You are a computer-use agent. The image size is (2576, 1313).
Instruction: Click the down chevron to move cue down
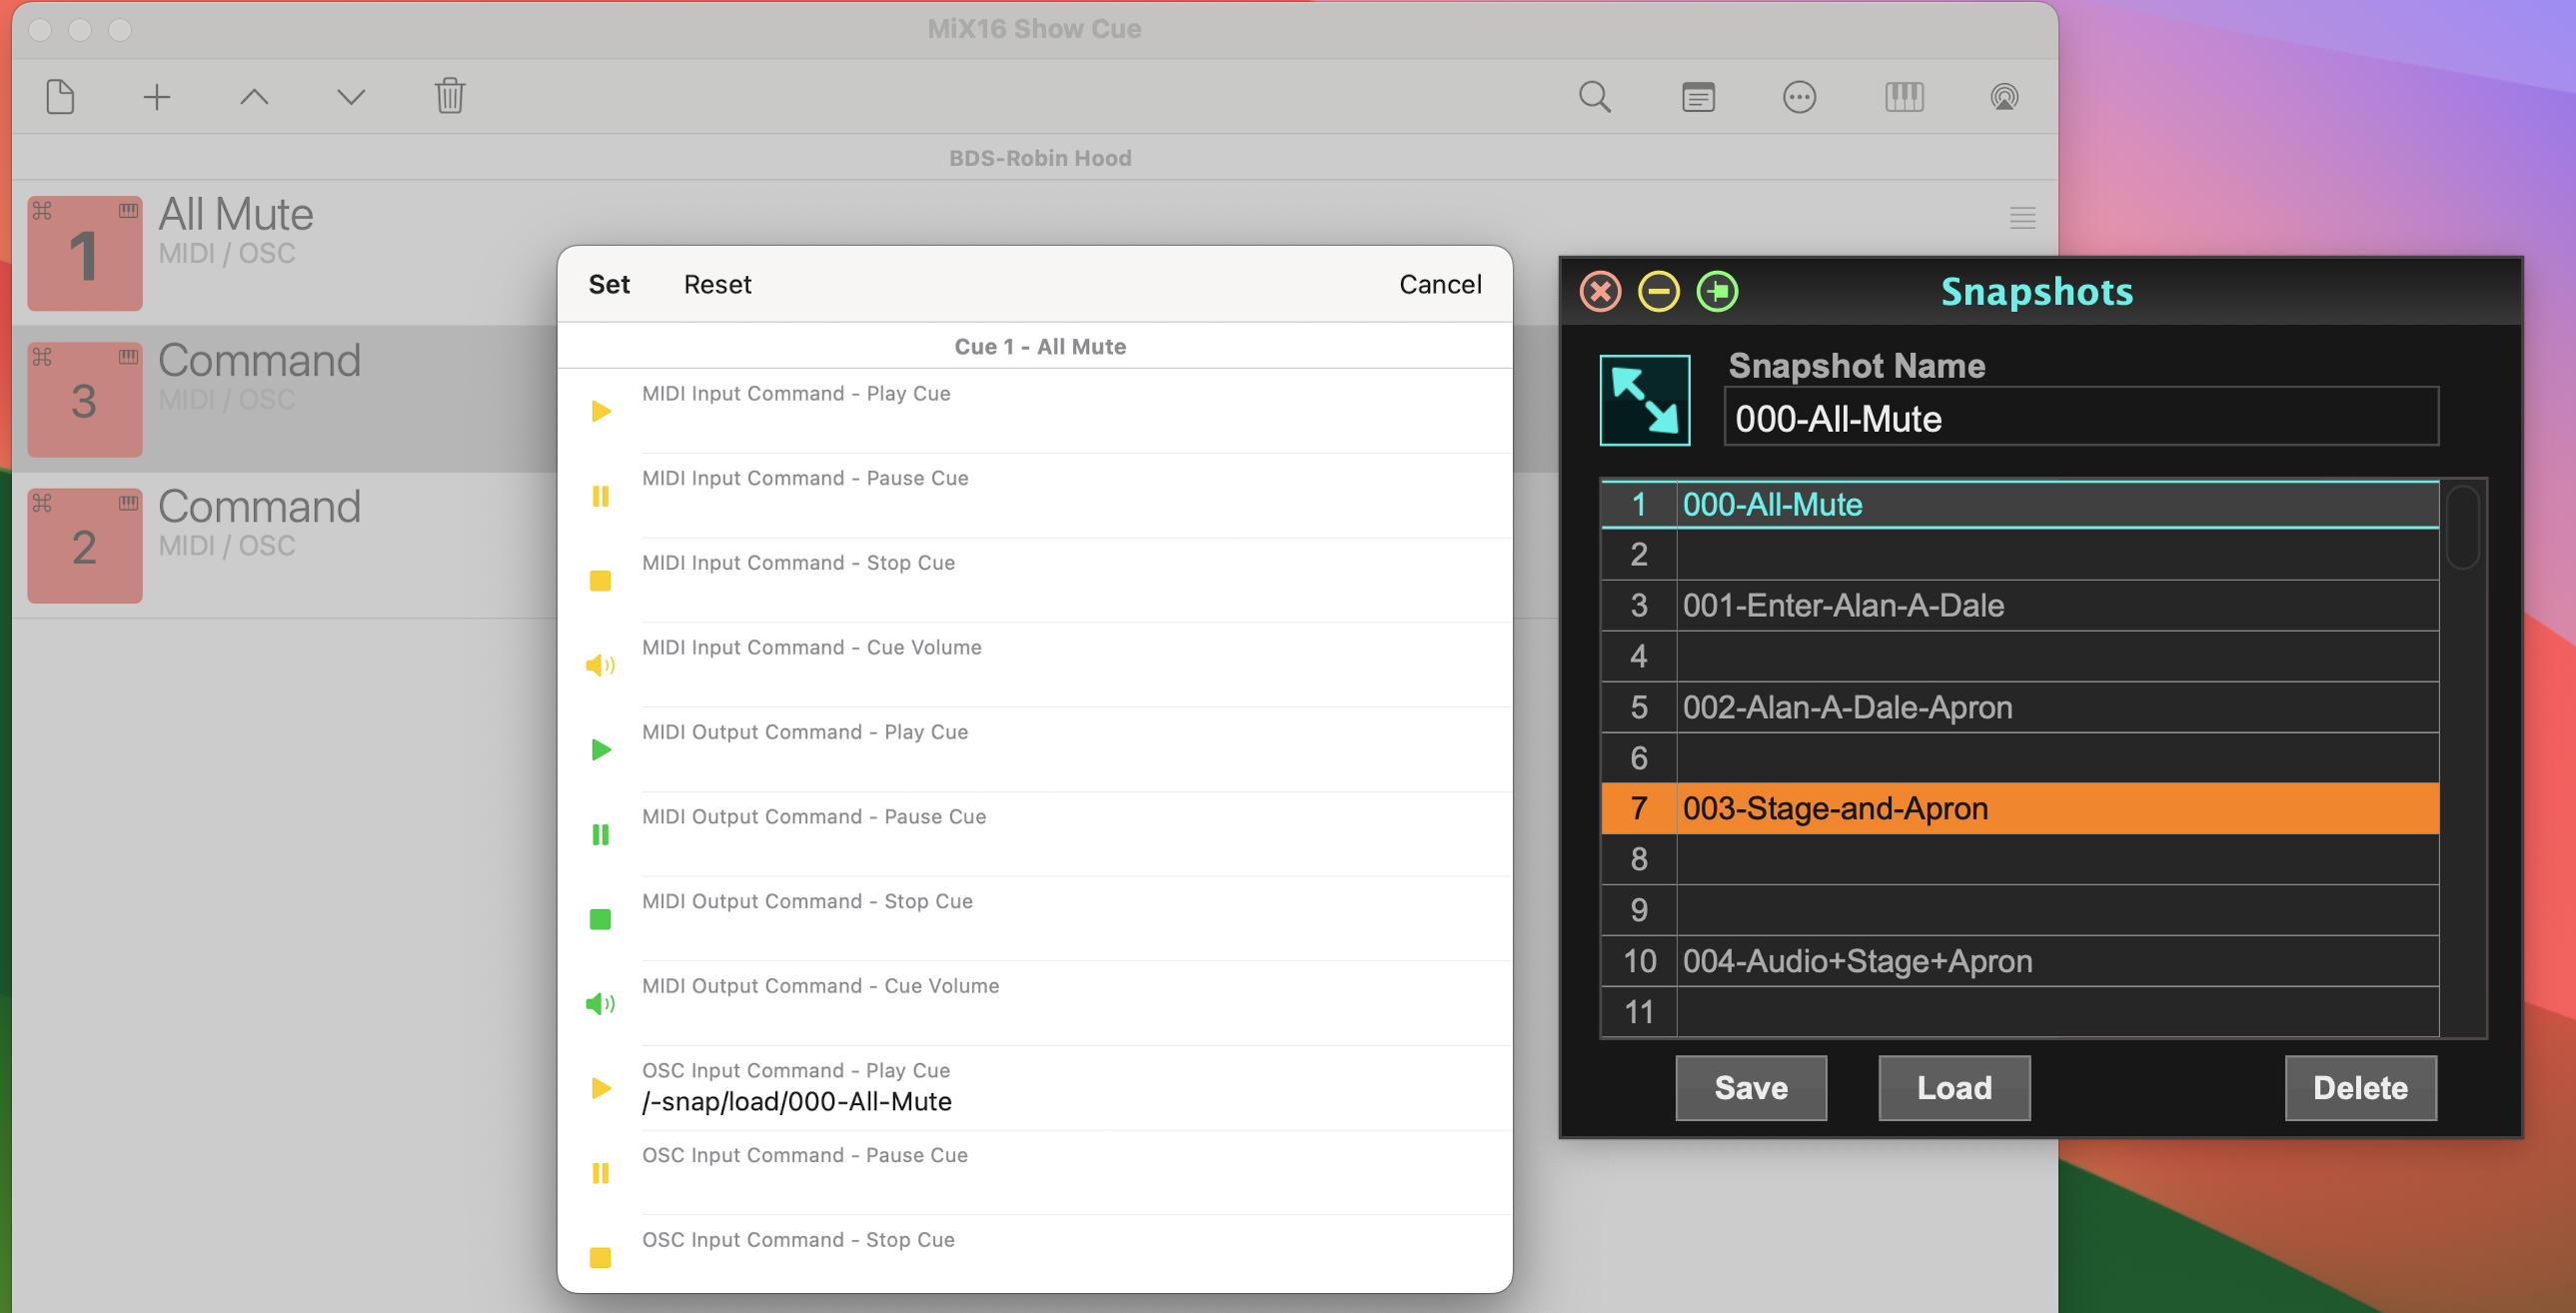coord(349,96)
